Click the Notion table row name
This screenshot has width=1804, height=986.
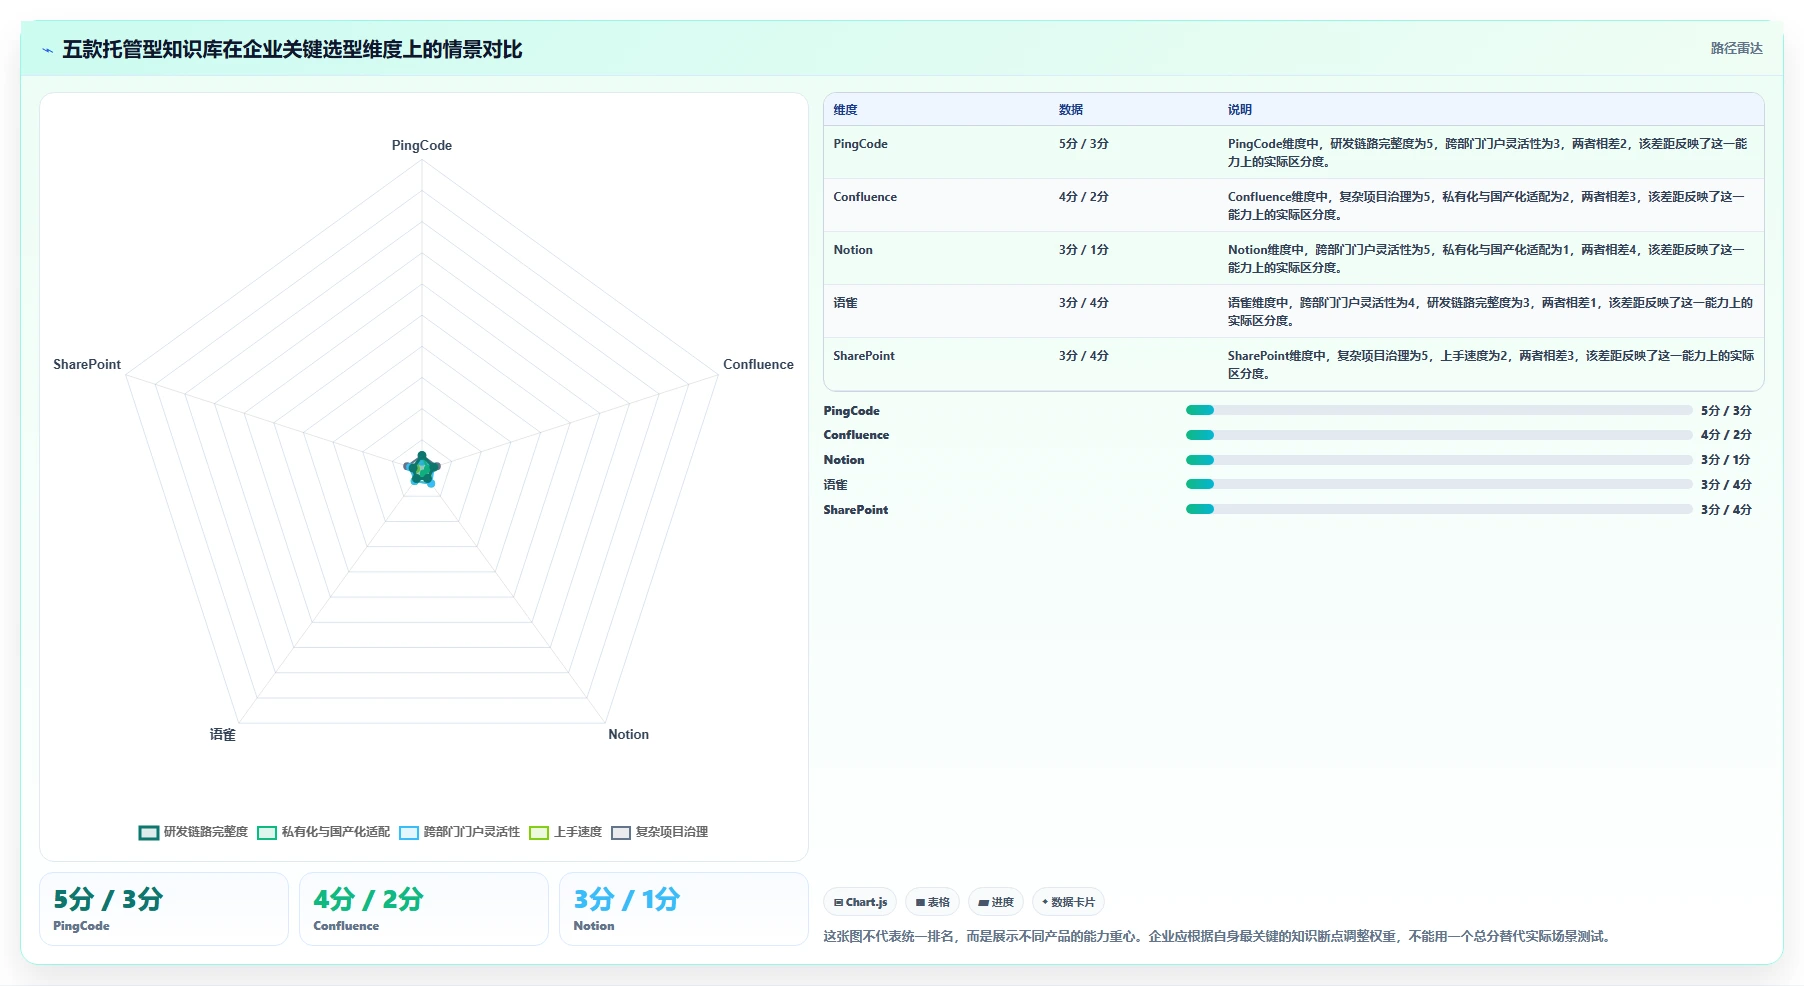(853, 250)
